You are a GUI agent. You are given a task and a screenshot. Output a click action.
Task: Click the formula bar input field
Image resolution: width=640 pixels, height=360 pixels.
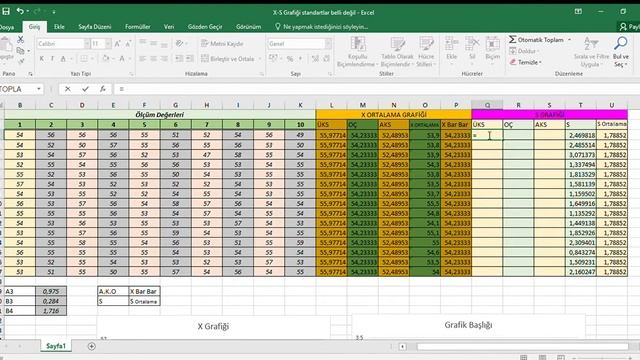pos(376,89)
